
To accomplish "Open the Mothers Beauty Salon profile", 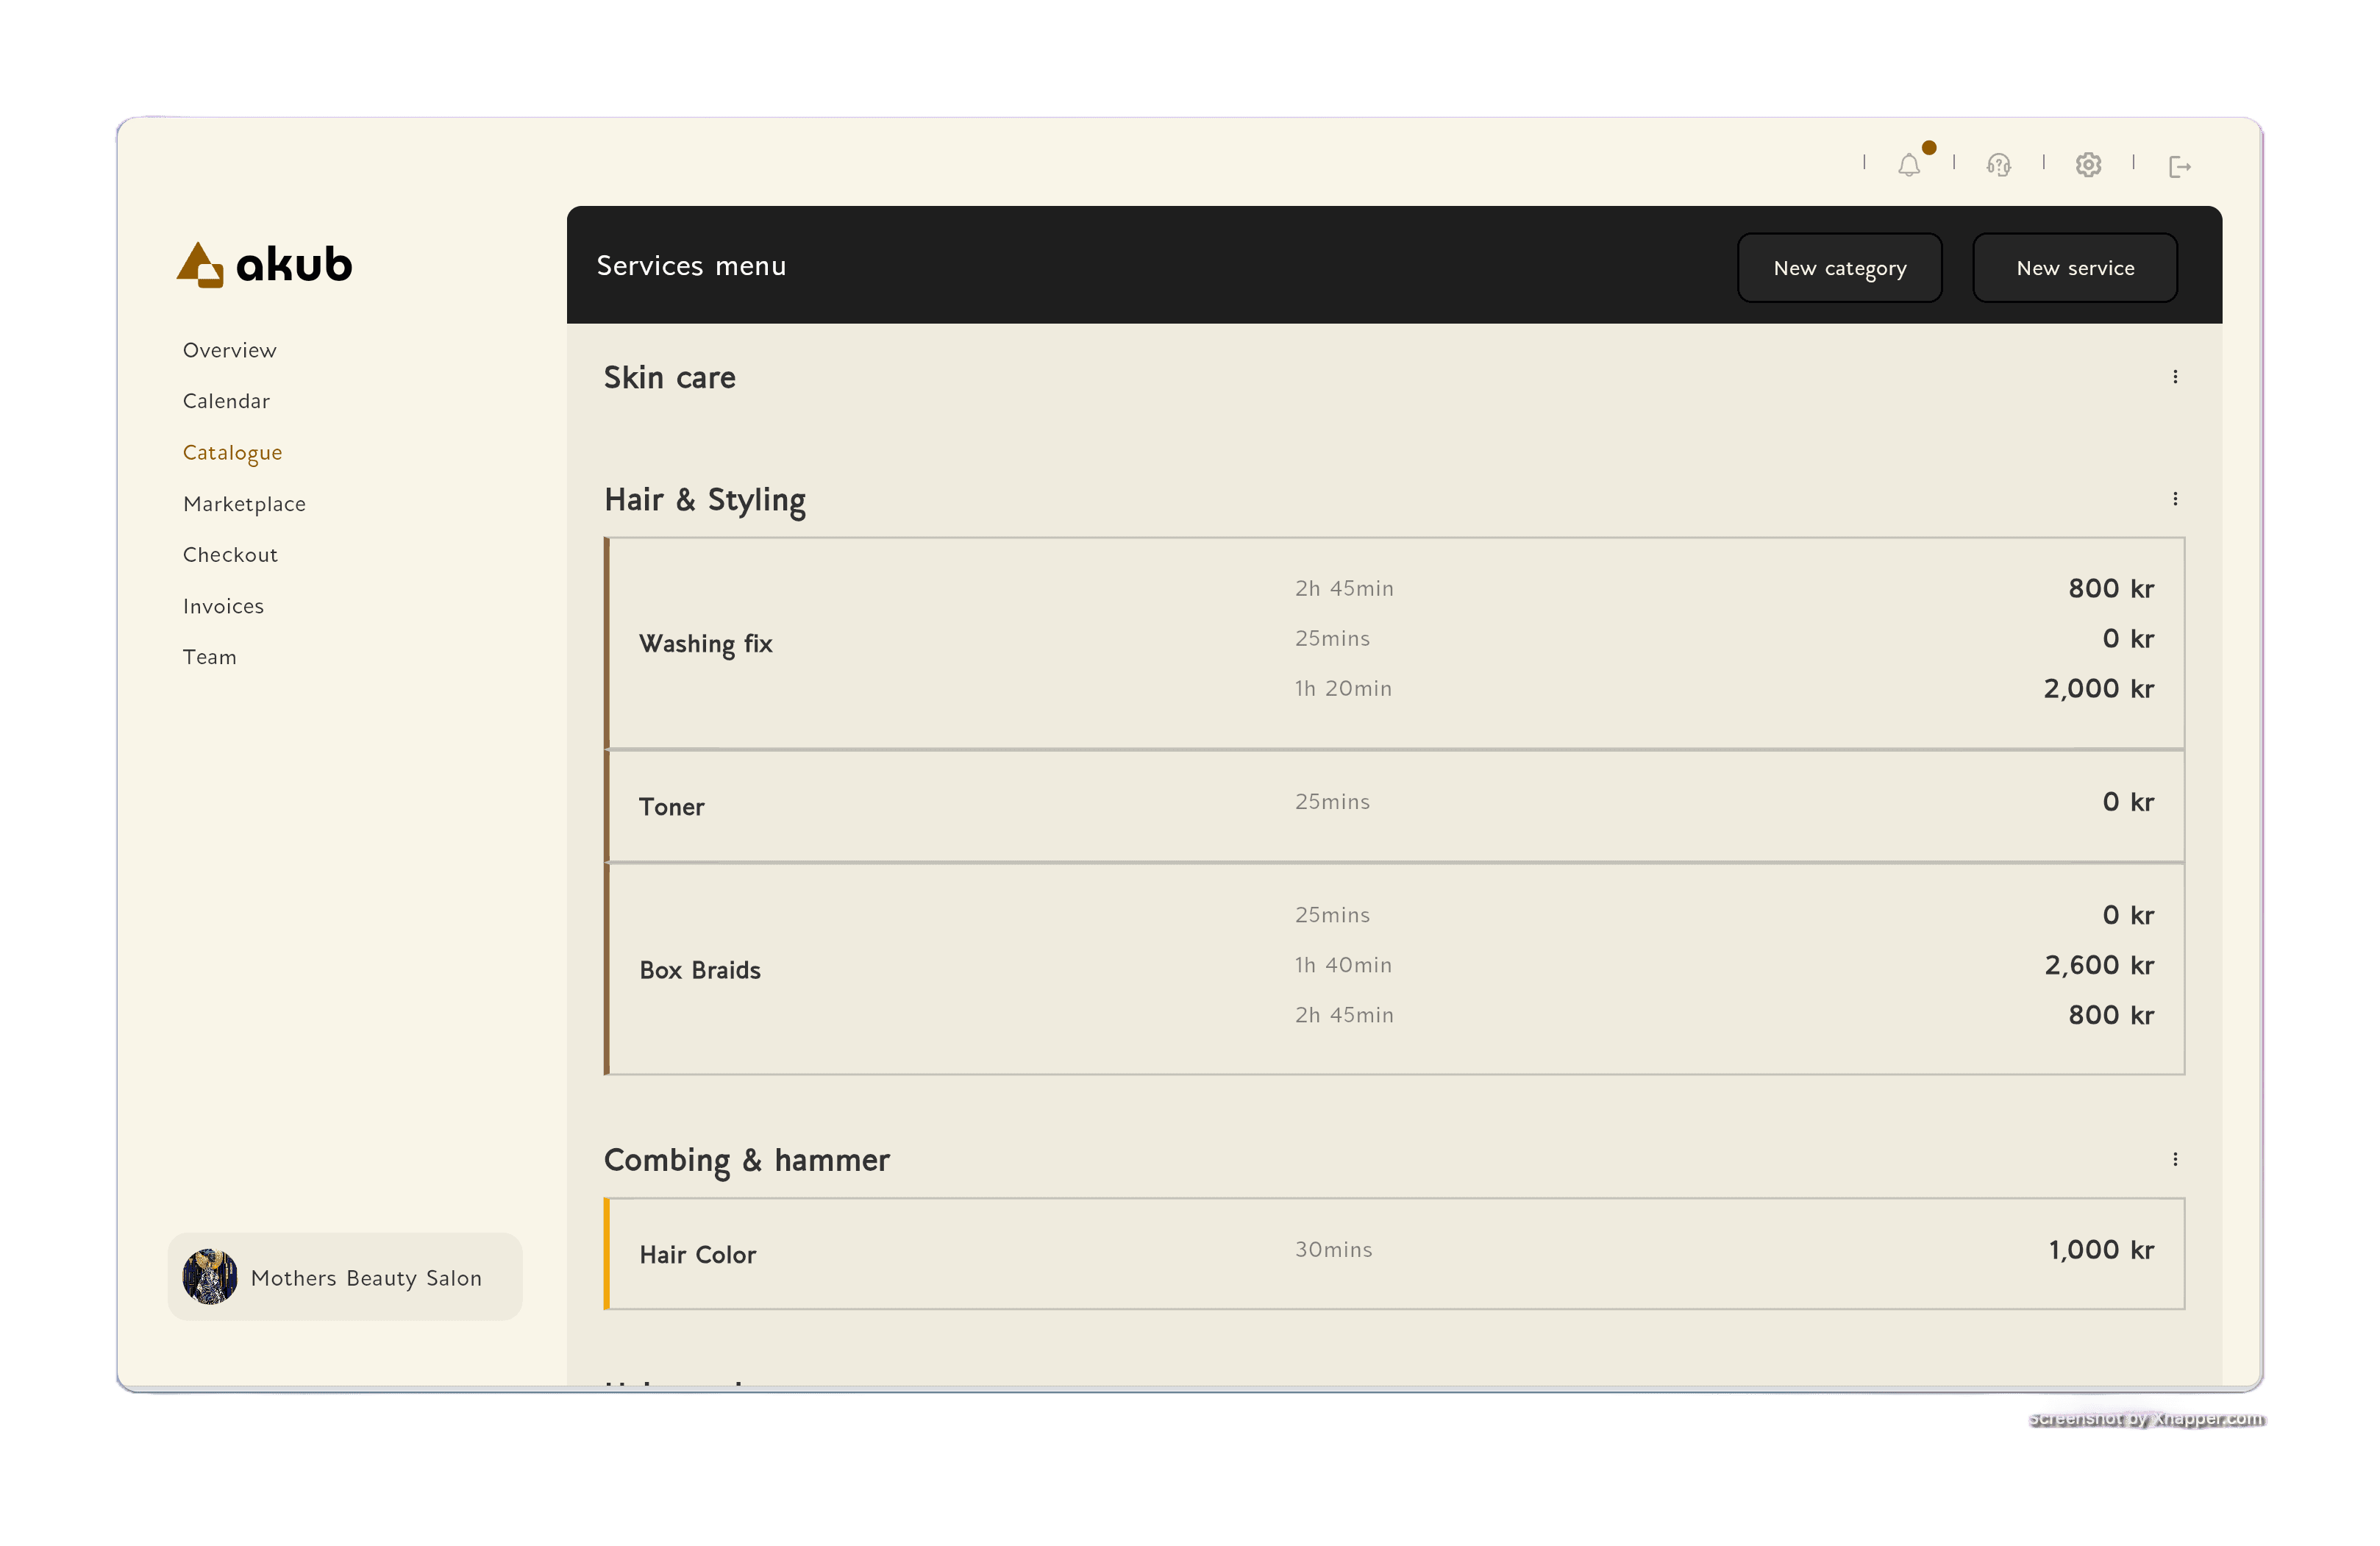I will 345,1277.
